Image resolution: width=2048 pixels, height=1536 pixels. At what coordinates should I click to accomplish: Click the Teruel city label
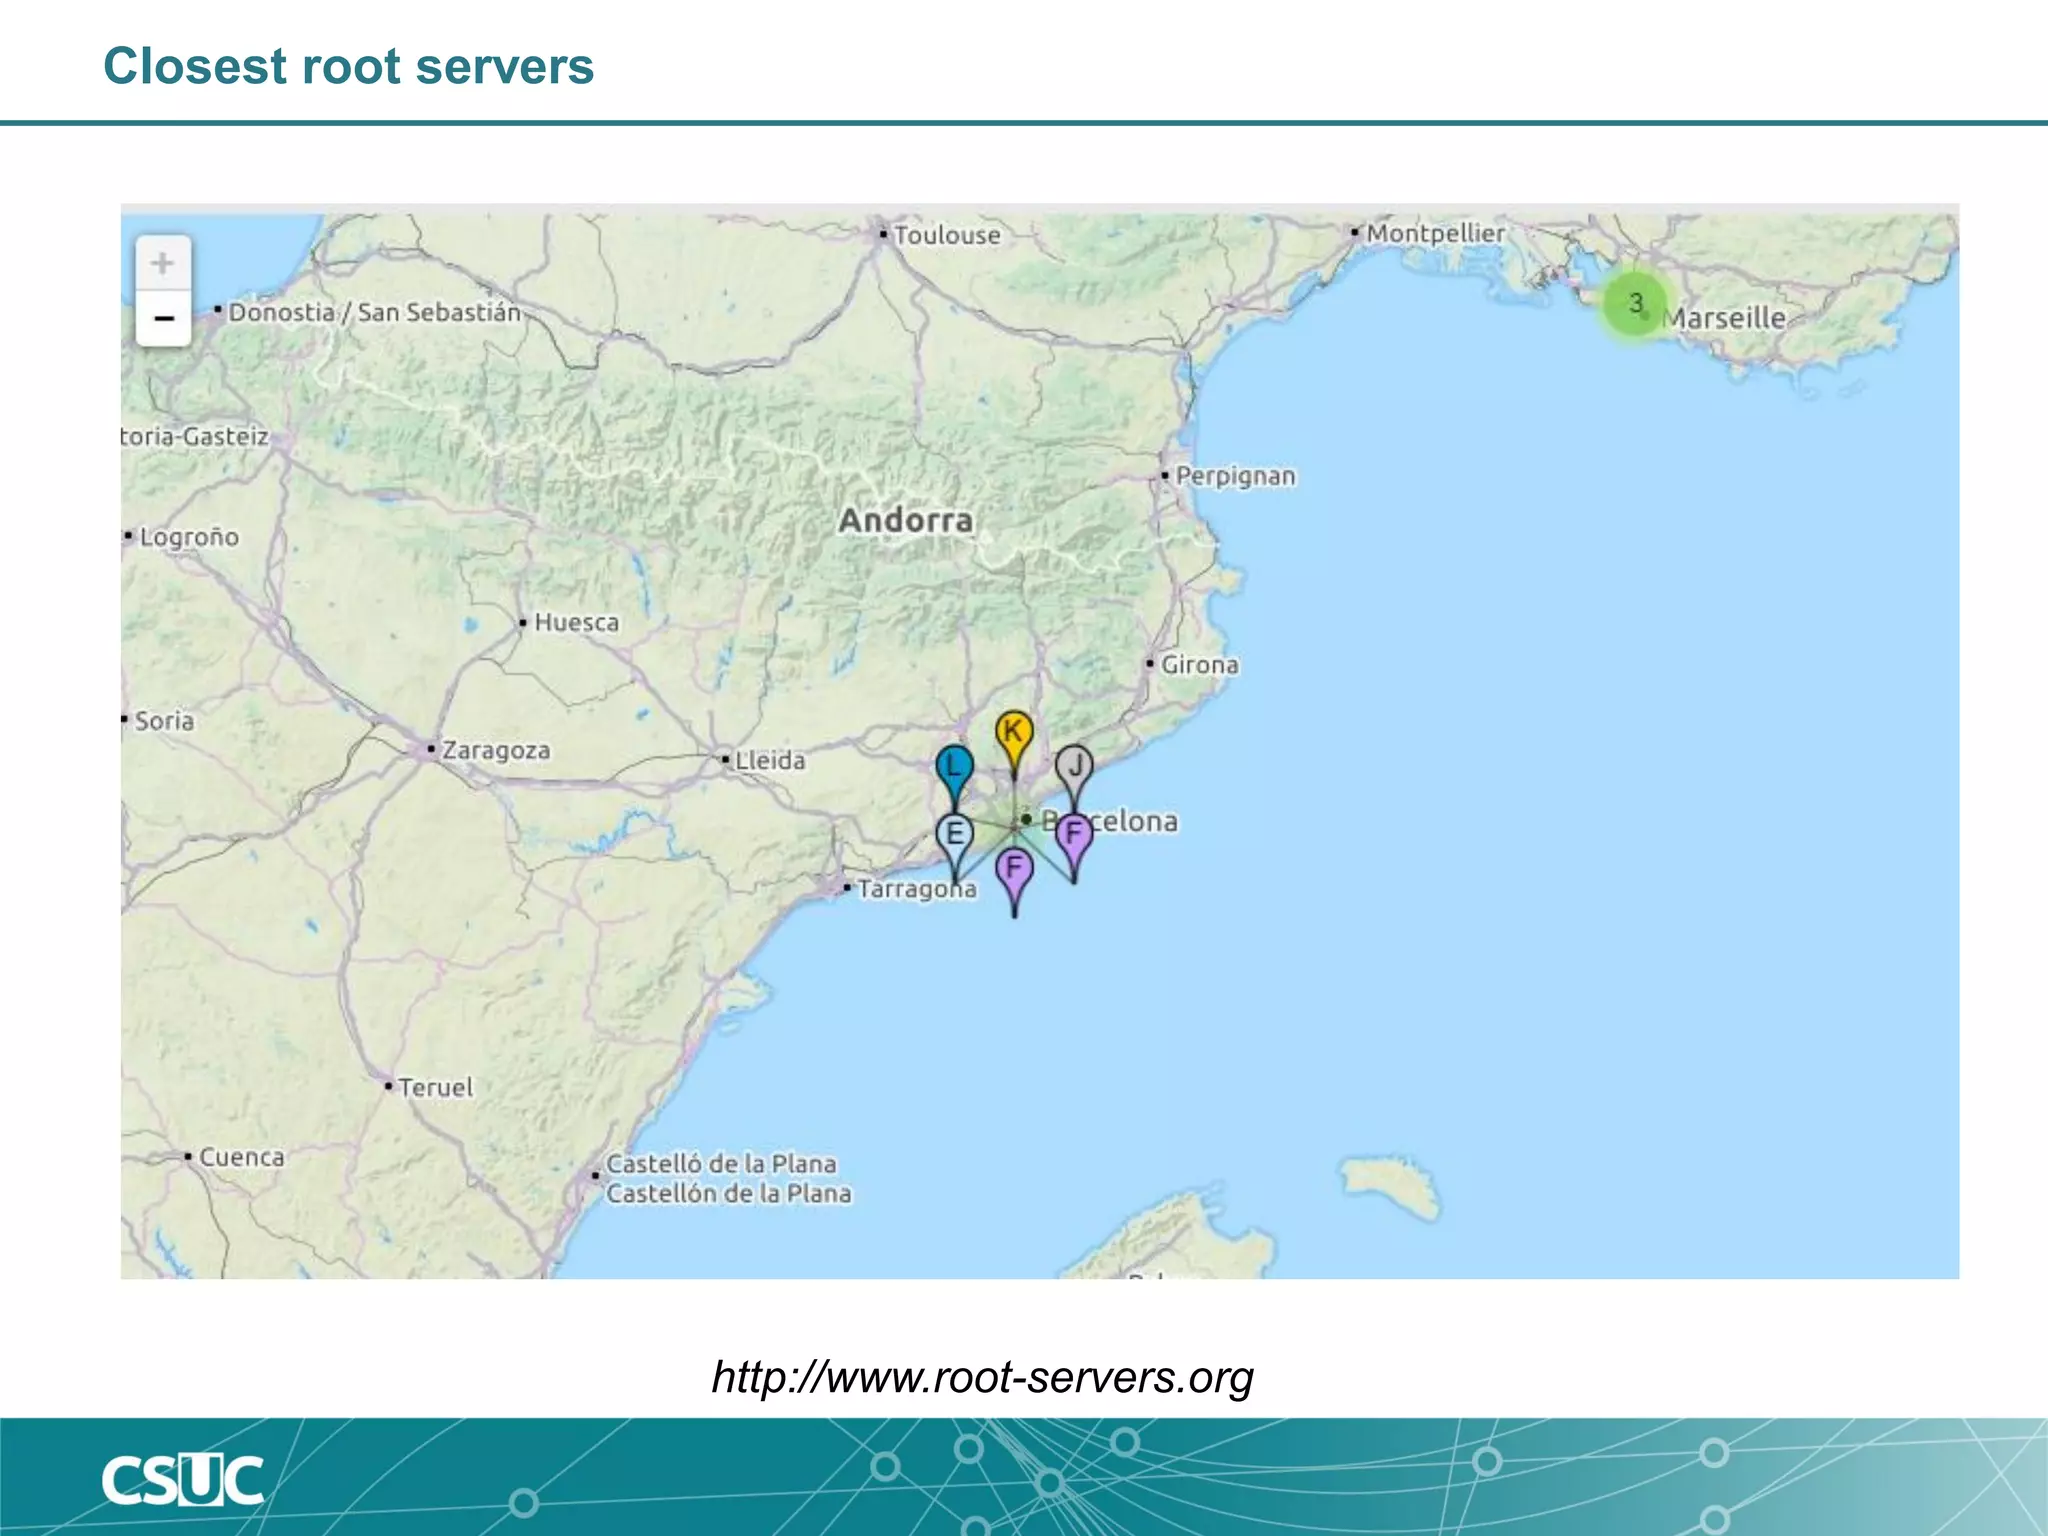tap(435, 1088)
